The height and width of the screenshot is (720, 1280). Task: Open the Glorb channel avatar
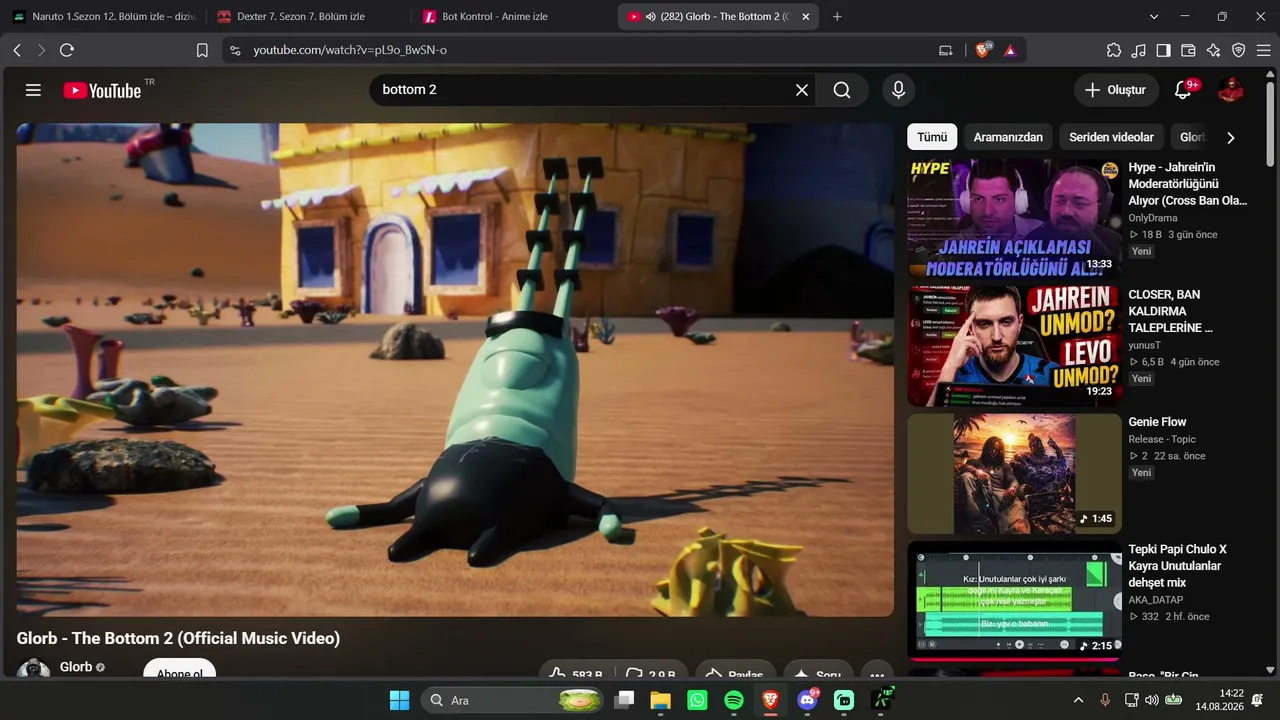[34, 670]
